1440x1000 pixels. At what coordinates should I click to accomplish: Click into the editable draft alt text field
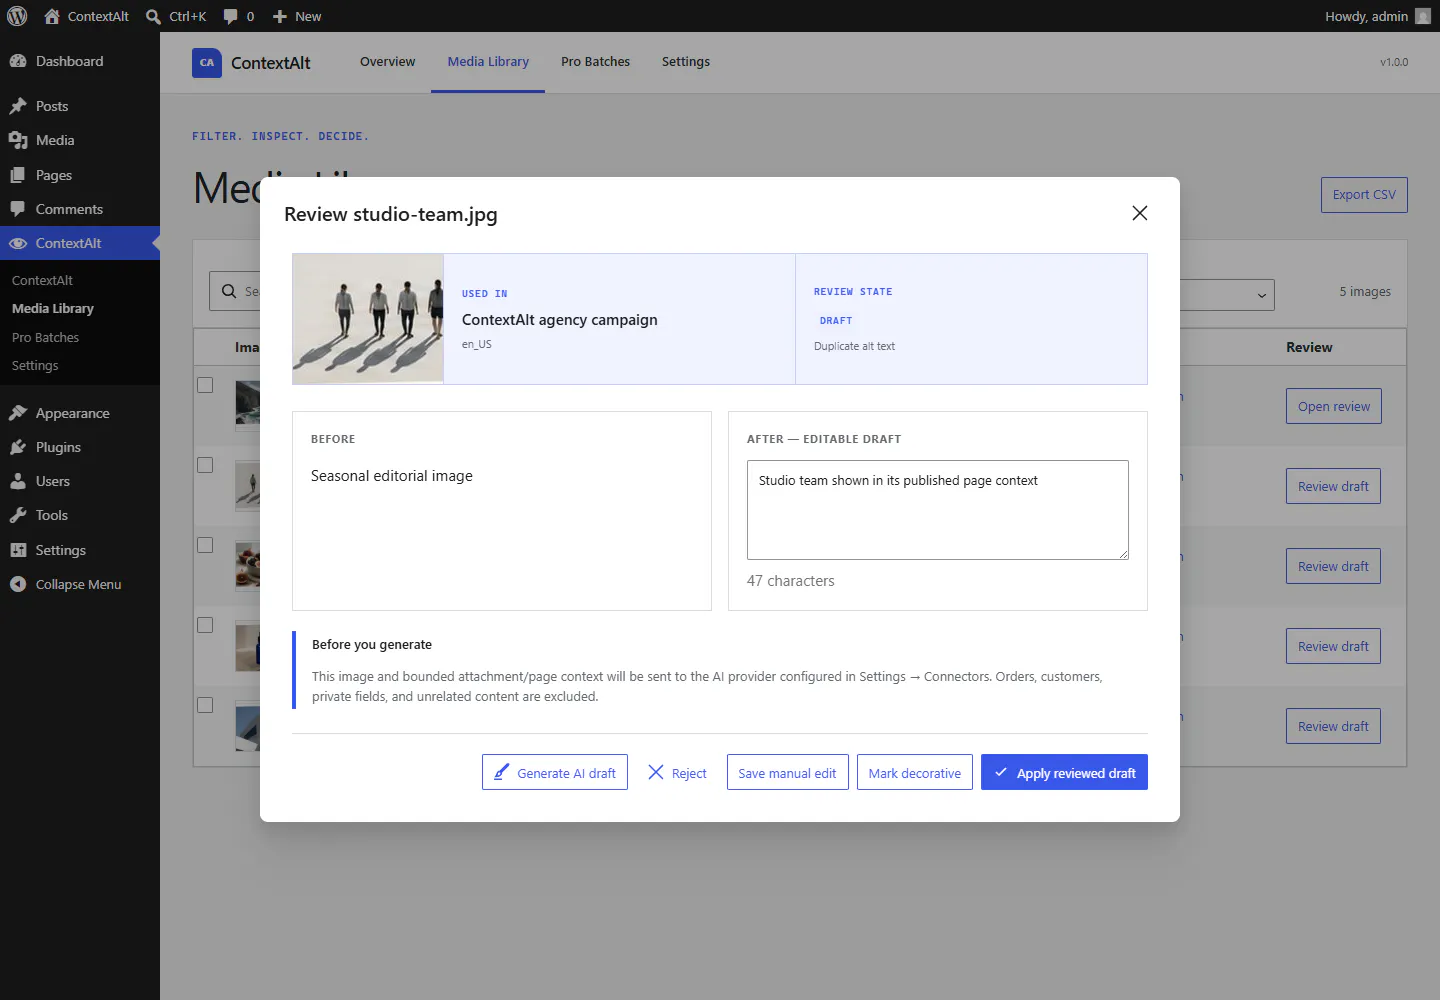pos(938,510)
